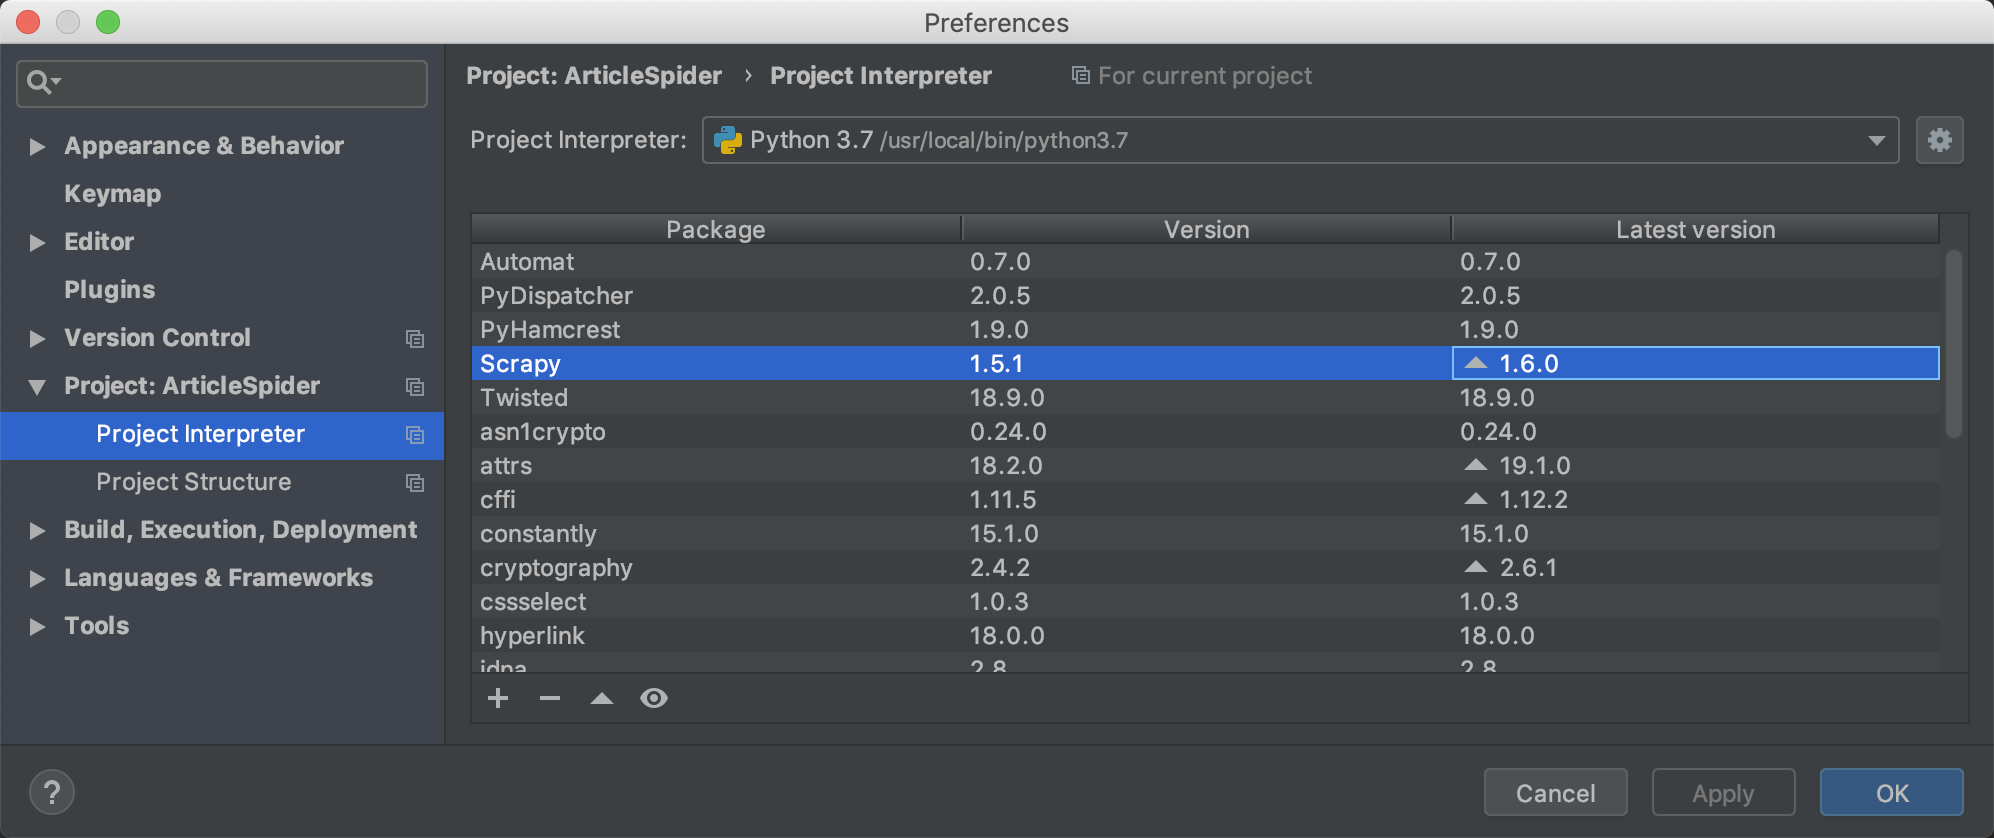Select Keymap in settings tree

[112, 194]
